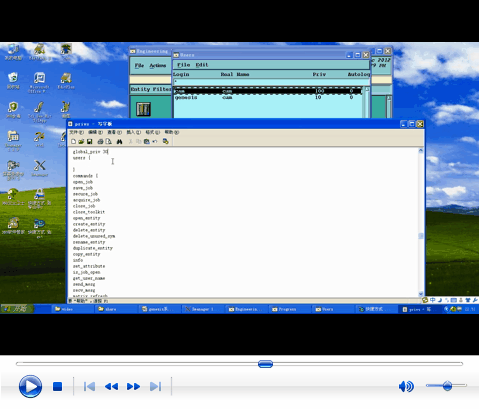Click the 360 shield icon on the desktop

click(x=13, y=110)
